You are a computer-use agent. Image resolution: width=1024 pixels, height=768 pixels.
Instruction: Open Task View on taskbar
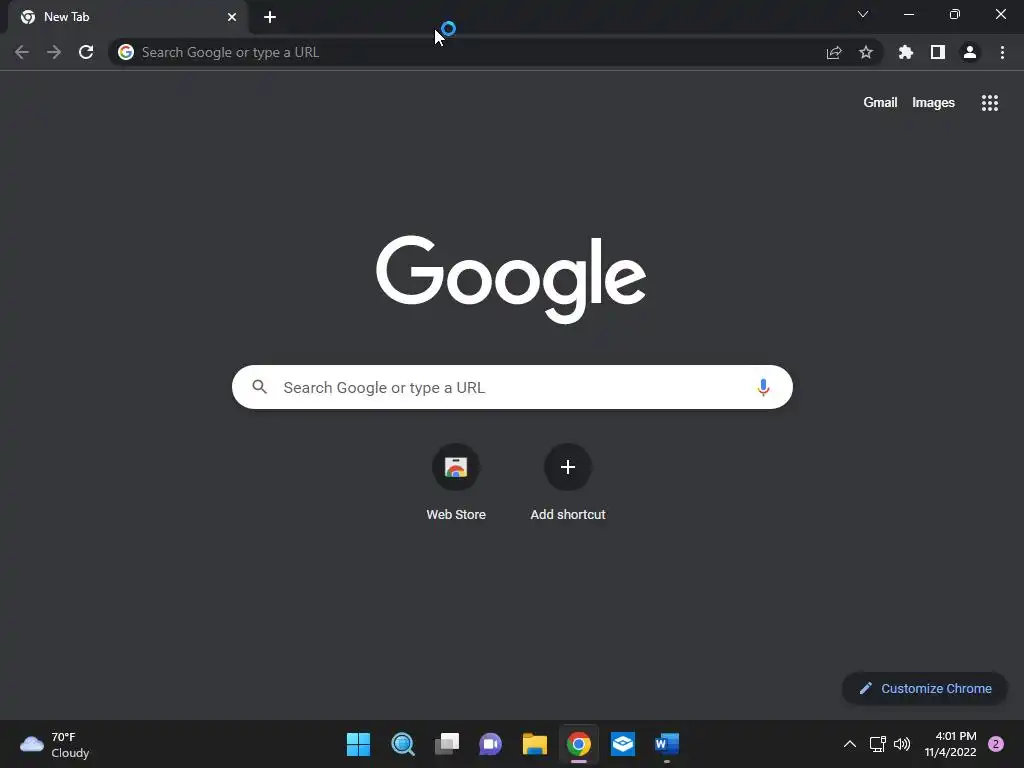point(447,744)
